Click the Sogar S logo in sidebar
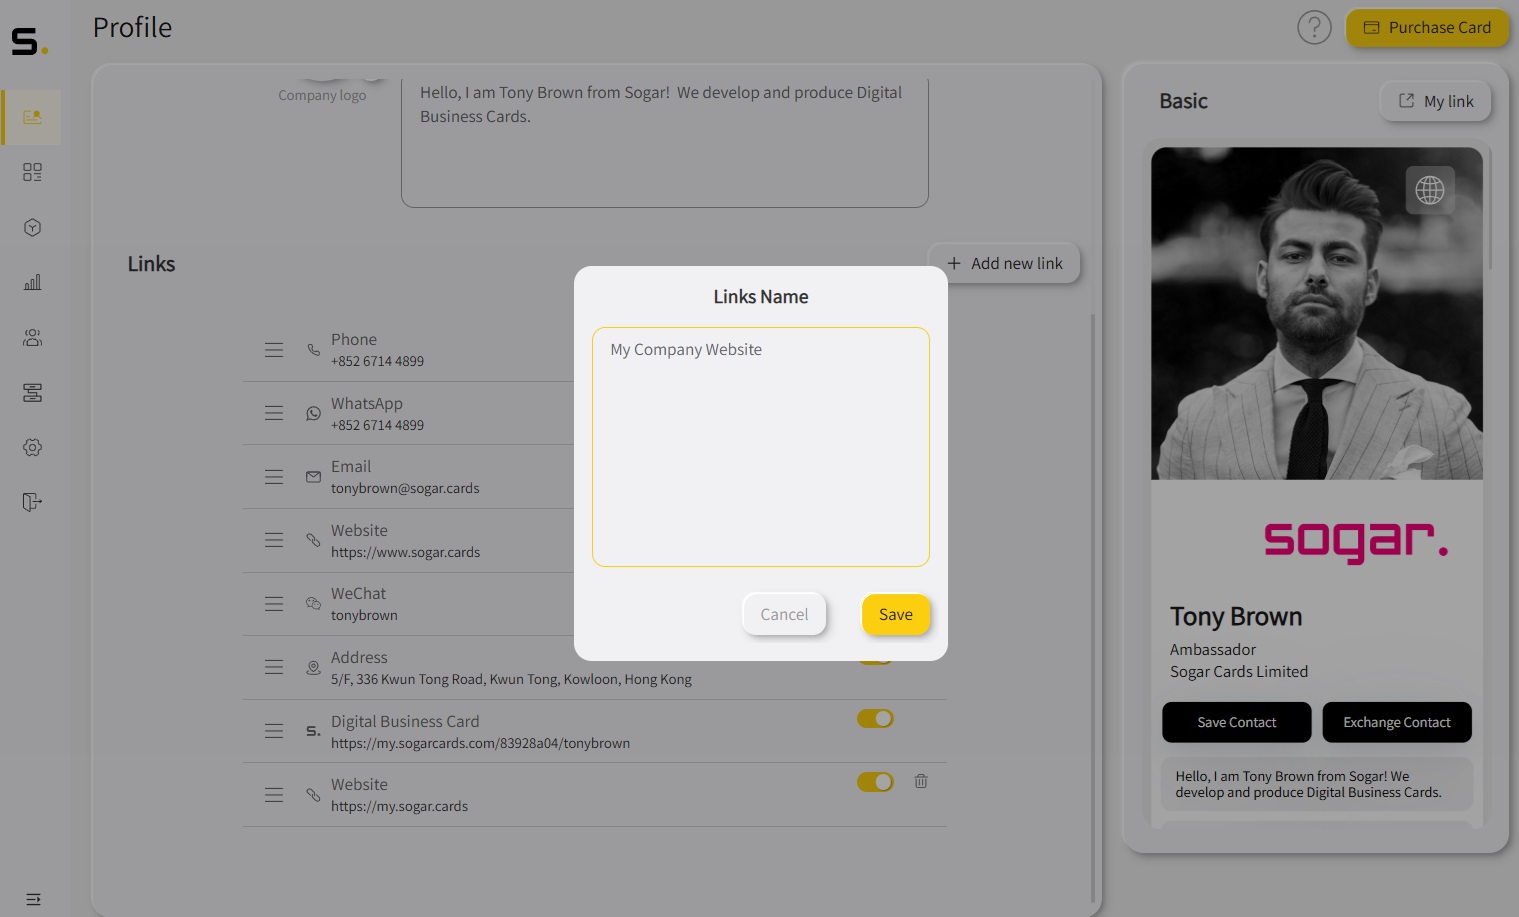1519x917 pixels. point(29,41)
